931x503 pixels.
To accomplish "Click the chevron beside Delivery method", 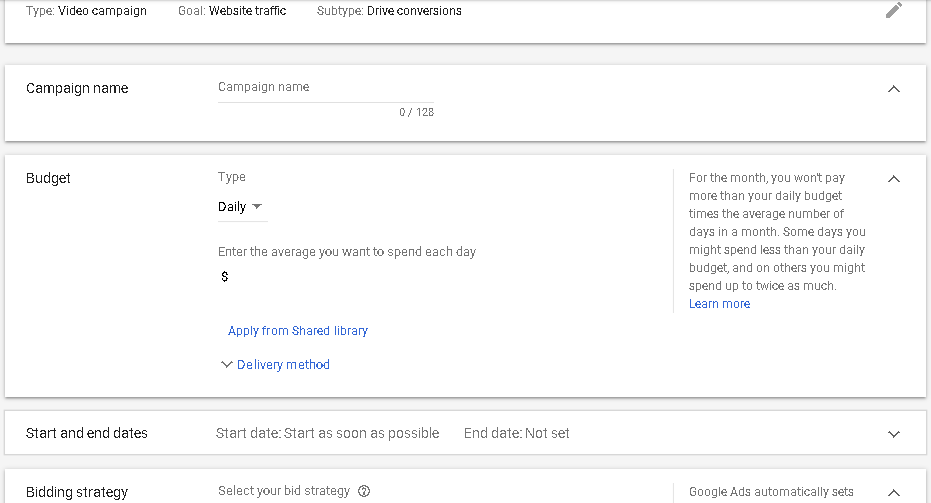I will tap(226, 365).
